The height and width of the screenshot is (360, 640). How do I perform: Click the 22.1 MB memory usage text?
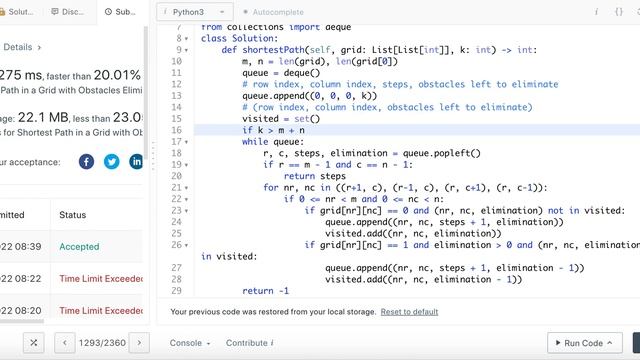pos(43,117)
